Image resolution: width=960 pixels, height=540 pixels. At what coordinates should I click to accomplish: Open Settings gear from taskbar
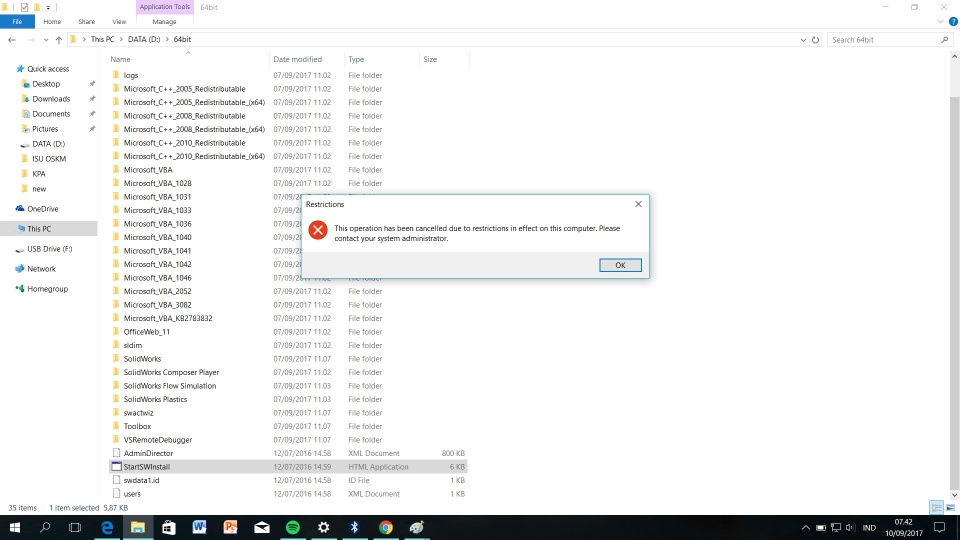[x=323, y=527]
